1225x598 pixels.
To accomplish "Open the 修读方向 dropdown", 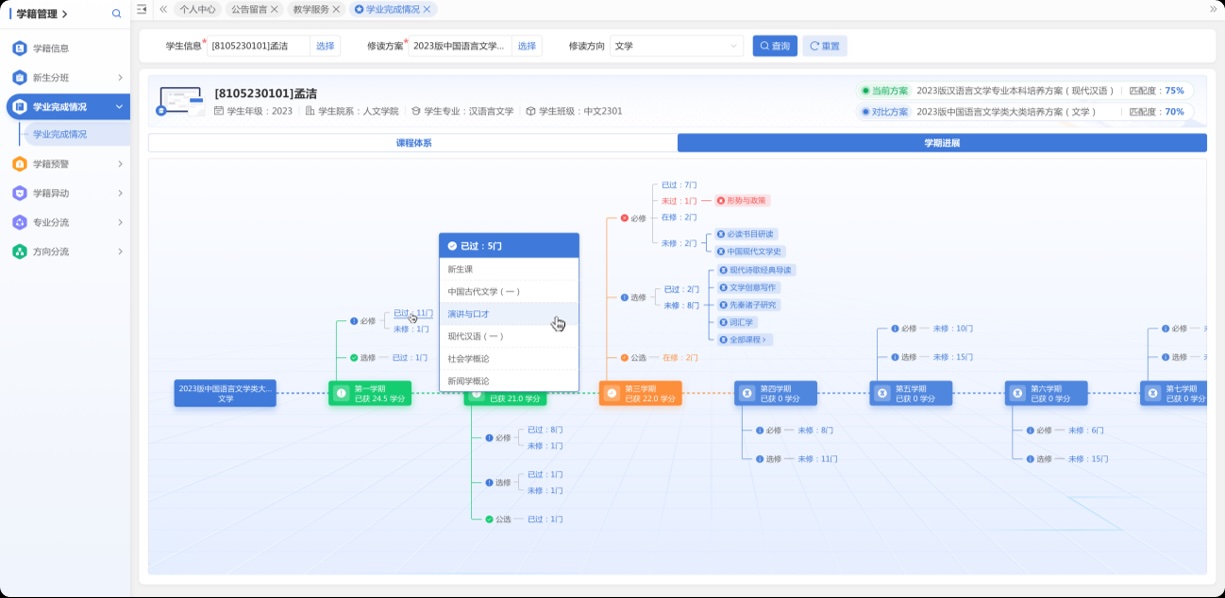I will coord(677,46).
